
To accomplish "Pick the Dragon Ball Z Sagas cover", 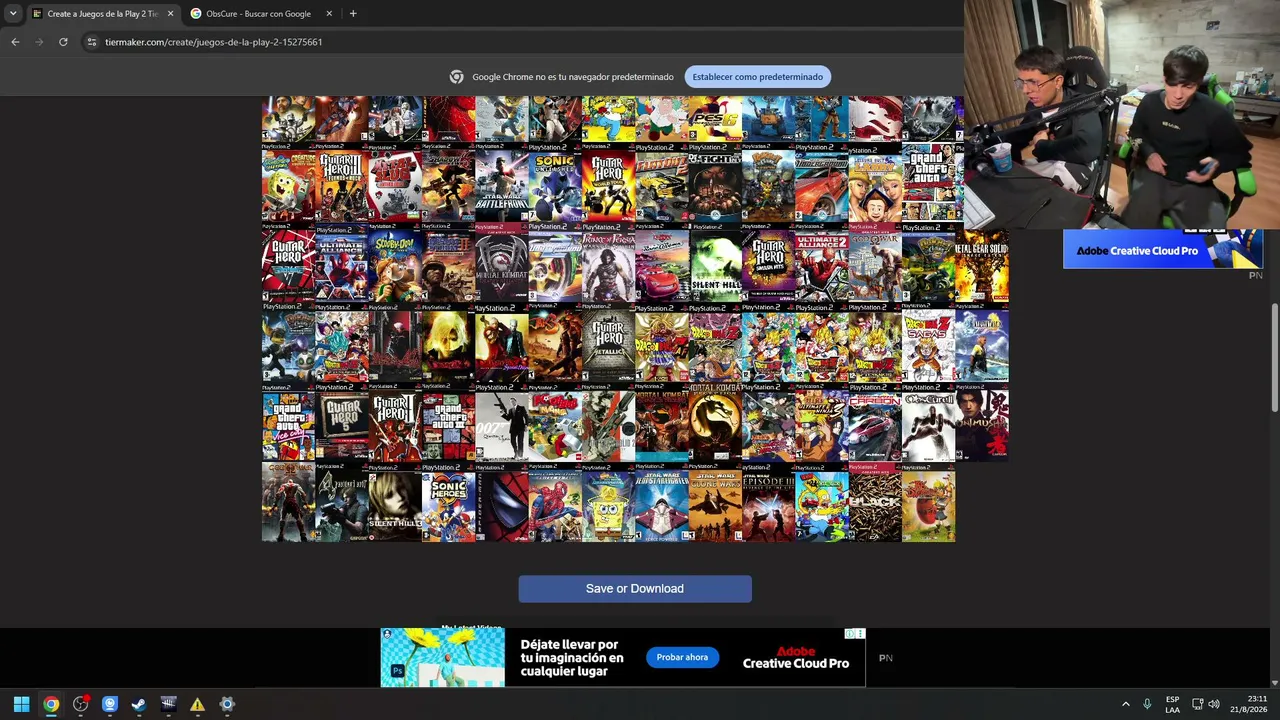I will coord(929,344).
